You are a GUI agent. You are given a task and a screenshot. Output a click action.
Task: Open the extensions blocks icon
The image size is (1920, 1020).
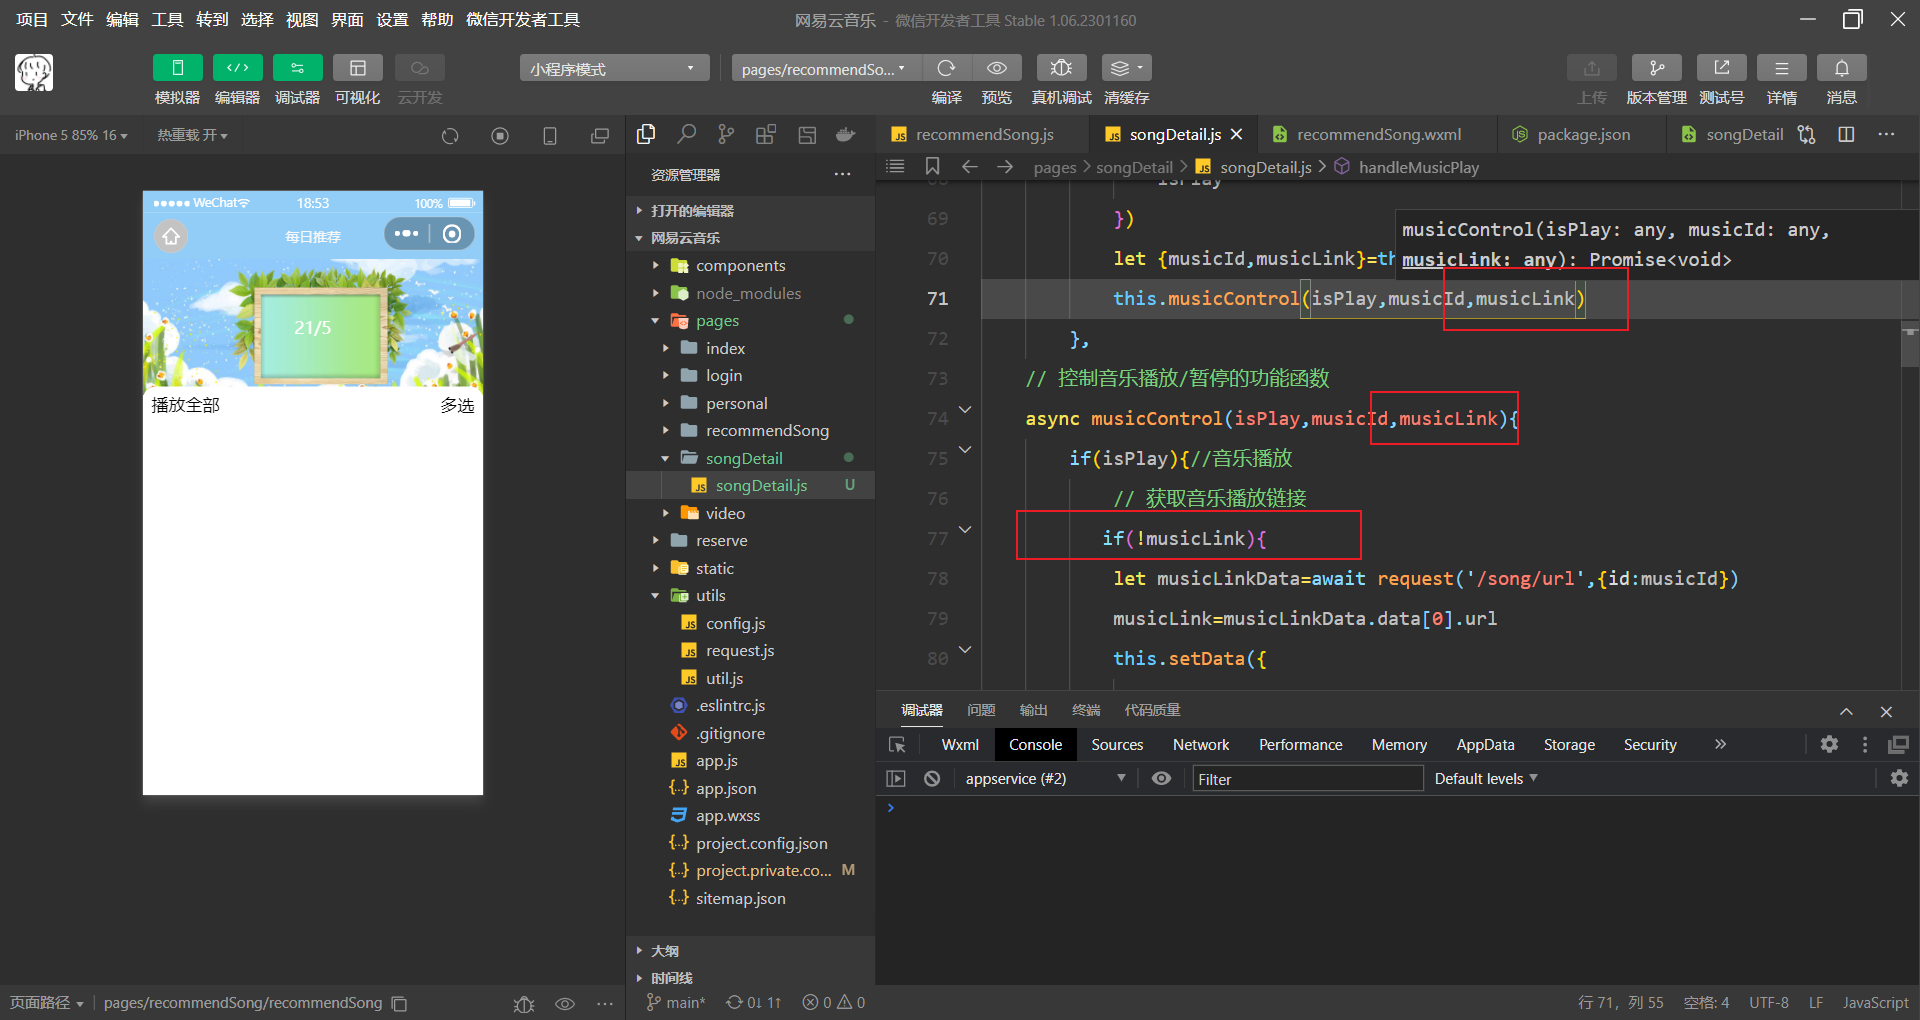[x=766, y=134]
